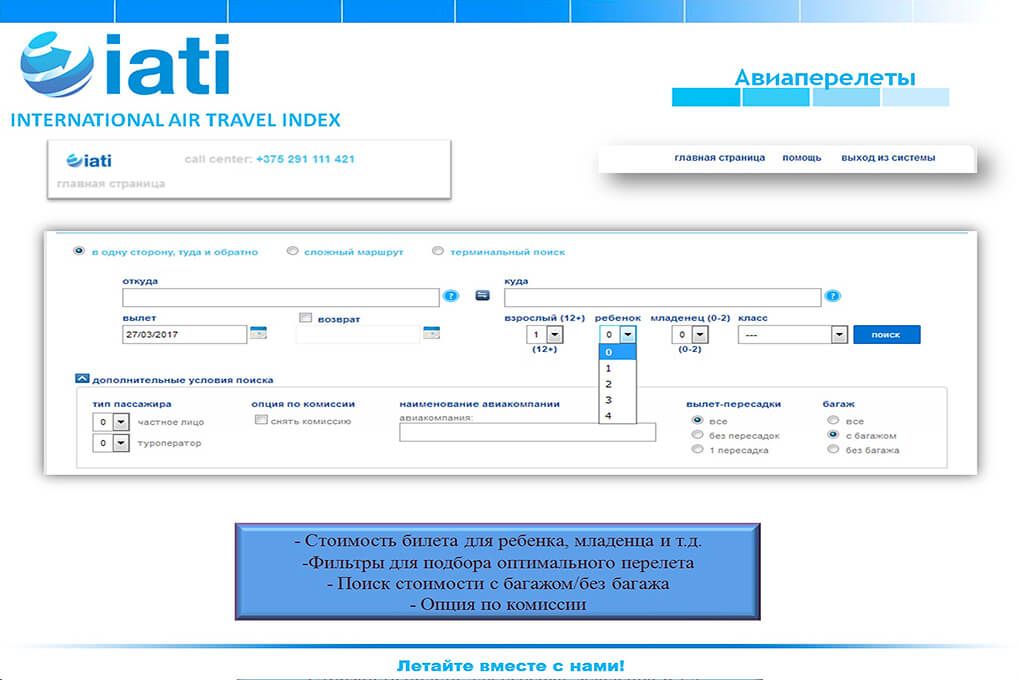This screenshot has width=1021, height=680.
Task: Click the help icon next to откуда field
Action: click(x=451, y=296)
